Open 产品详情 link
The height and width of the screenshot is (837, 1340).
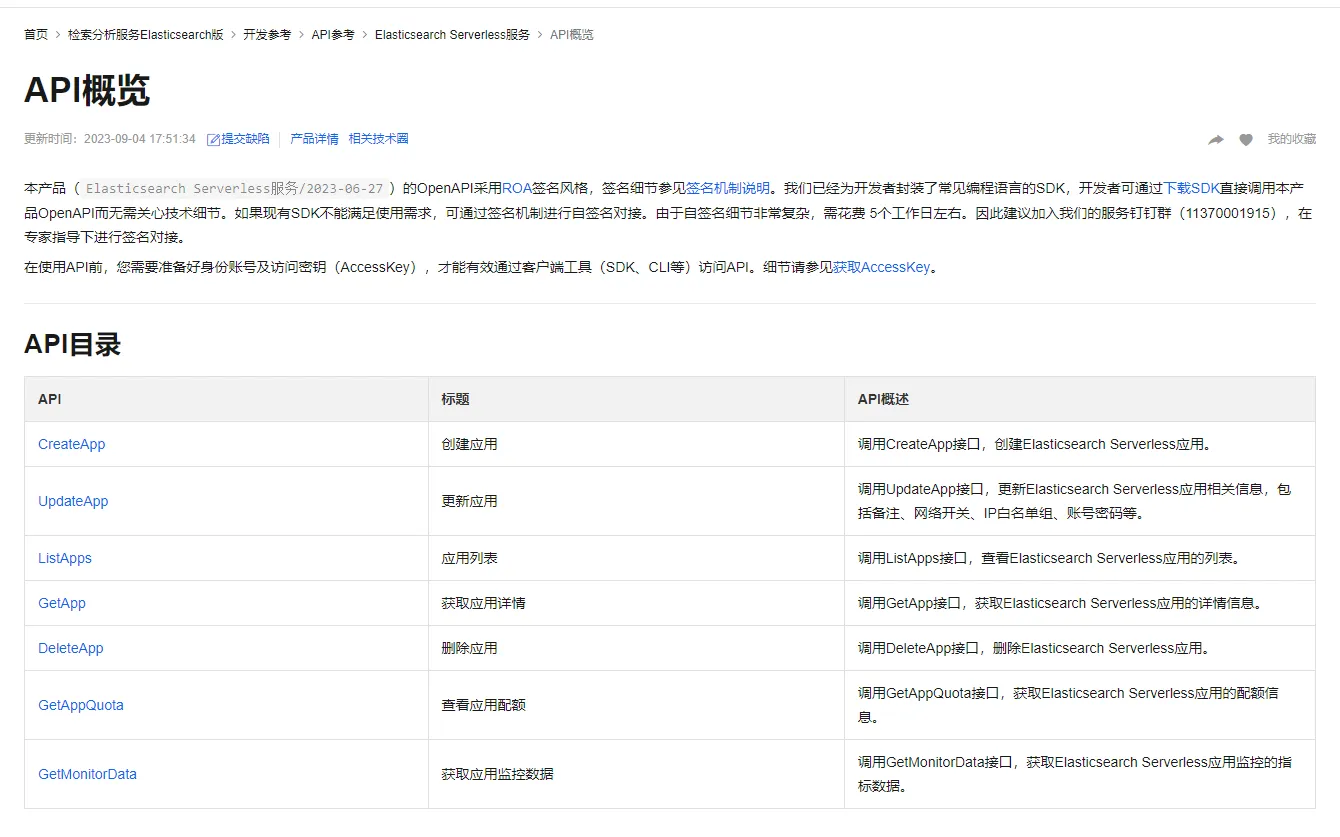[314, 139]
